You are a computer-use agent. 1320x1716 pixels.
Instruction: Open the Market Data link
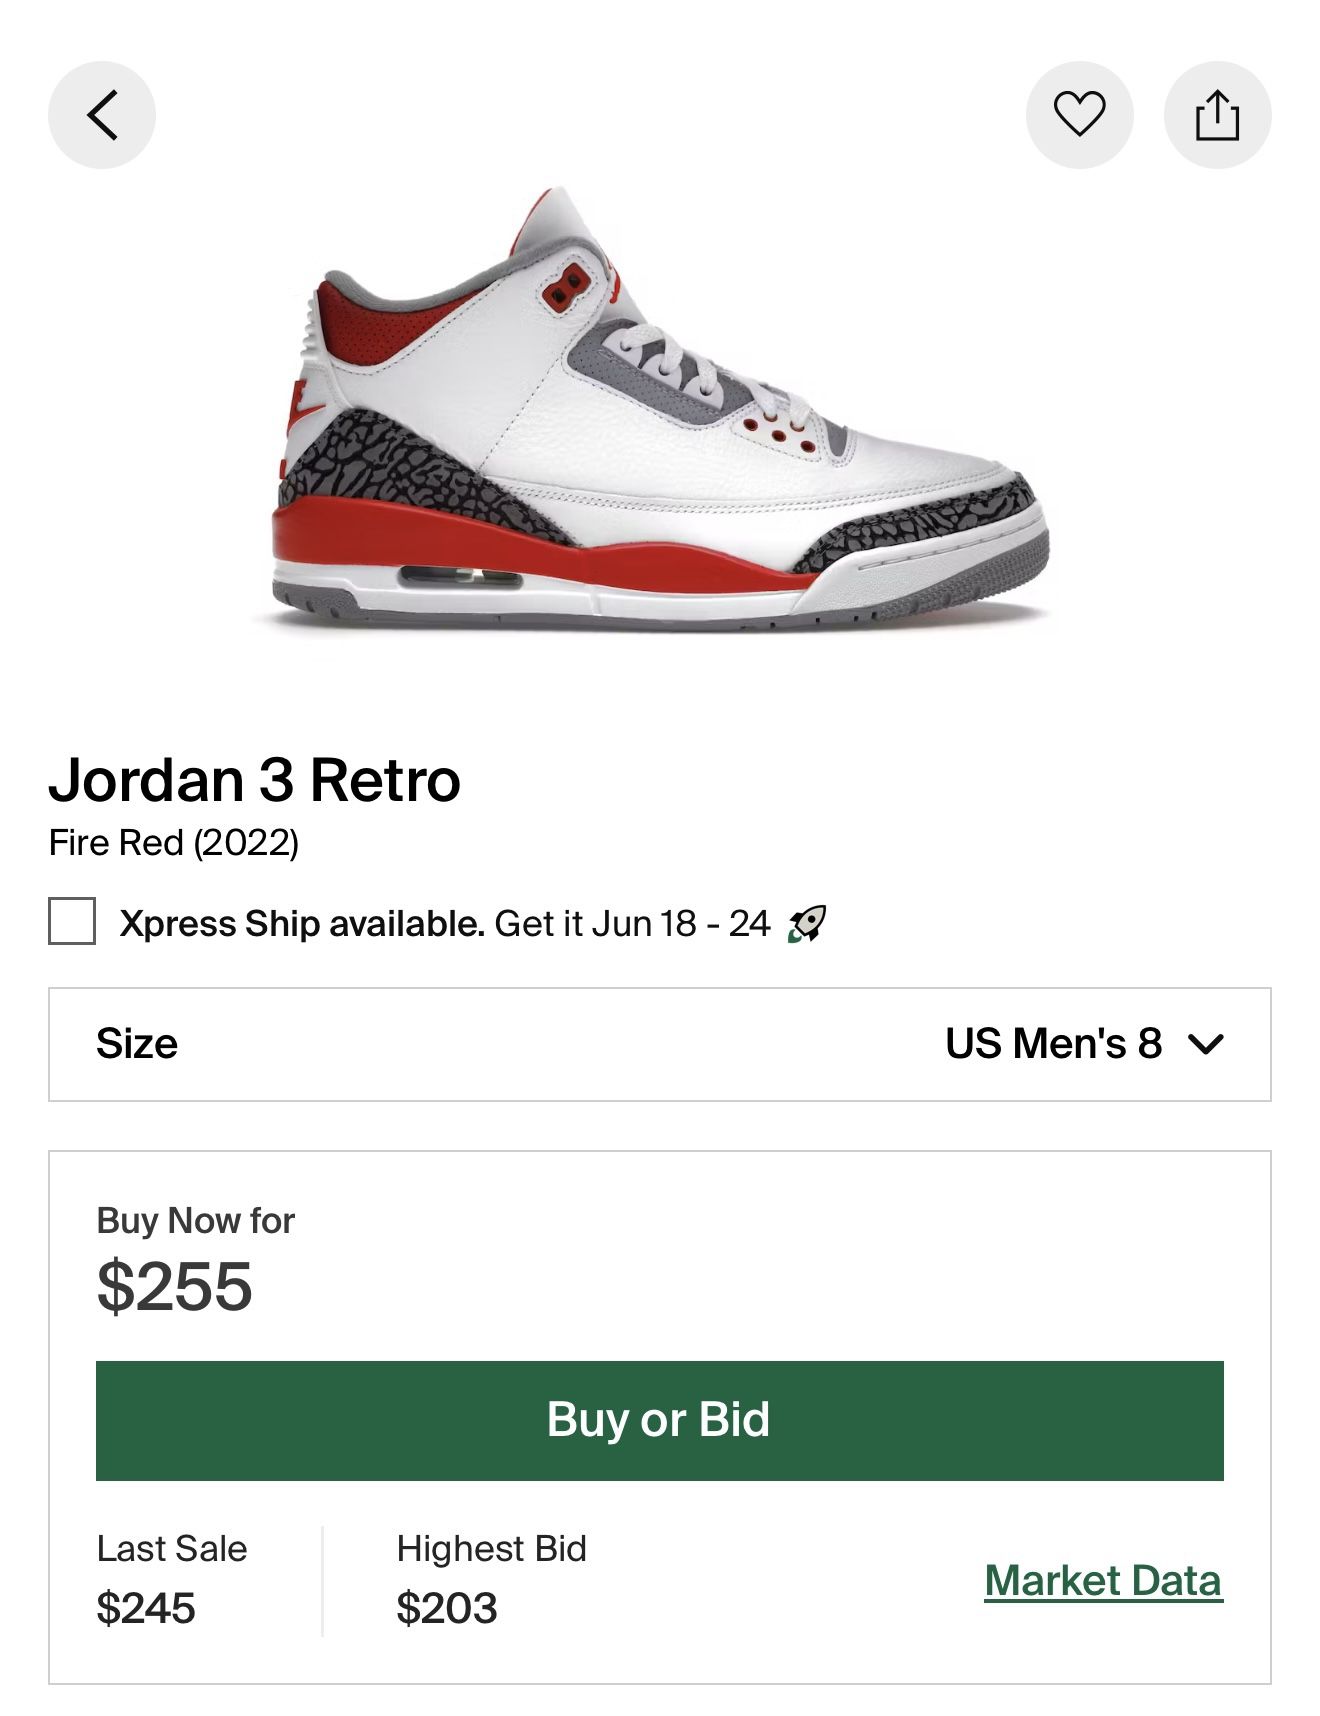(x=1103, y=1581)
